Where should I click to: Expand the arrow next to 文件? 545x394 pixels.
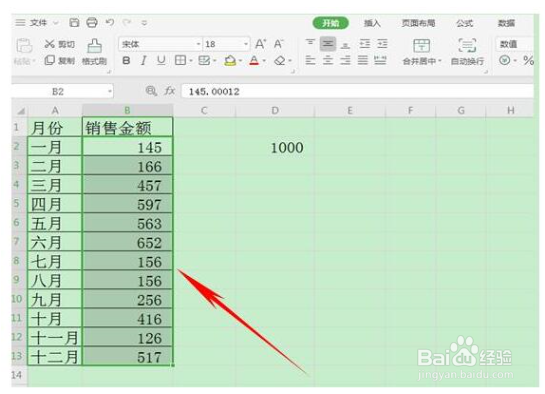(56, 23)
